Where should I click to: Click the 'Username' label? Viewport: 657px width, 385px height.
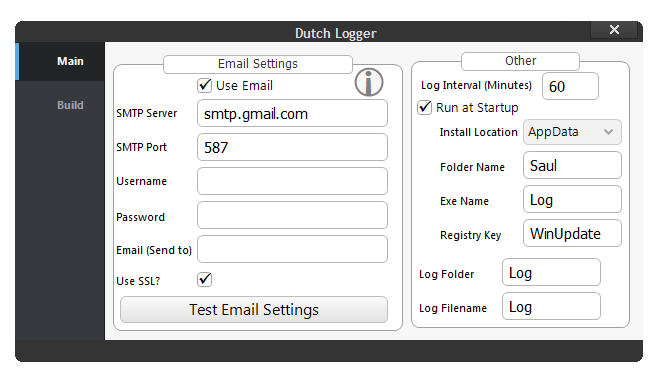(142, 181)
